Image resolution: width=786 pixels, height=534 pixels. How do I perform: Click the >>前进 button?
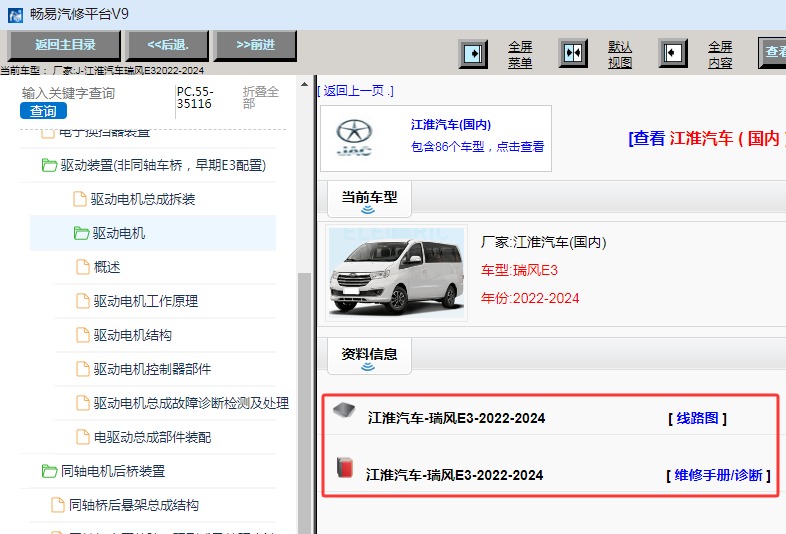click(256, 45)
